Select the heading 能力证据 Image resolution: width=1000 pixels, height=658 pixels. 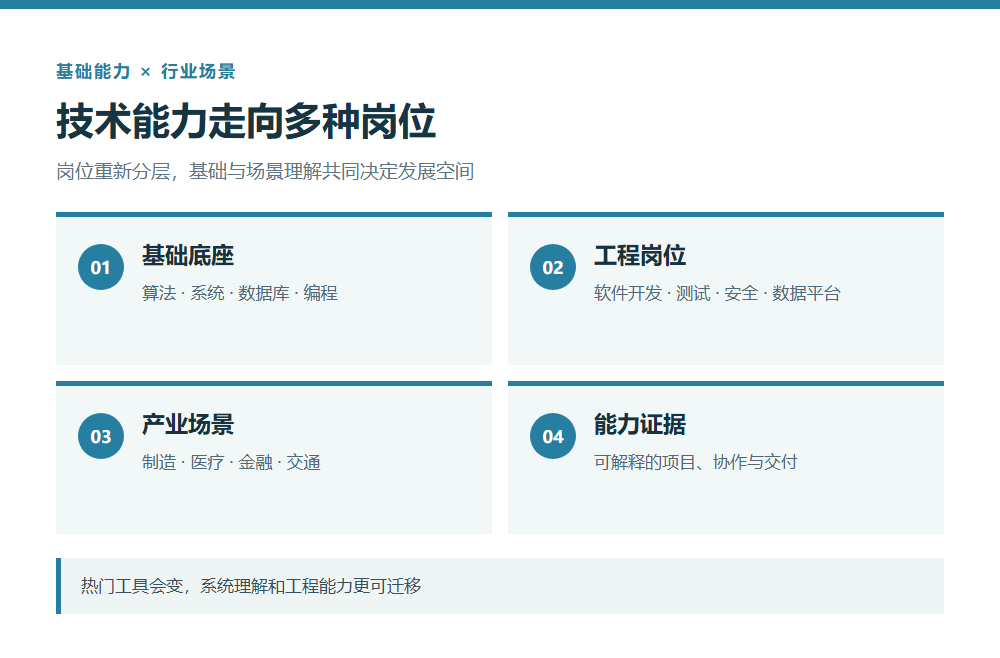pyautogui.click(x=640, y=425)
